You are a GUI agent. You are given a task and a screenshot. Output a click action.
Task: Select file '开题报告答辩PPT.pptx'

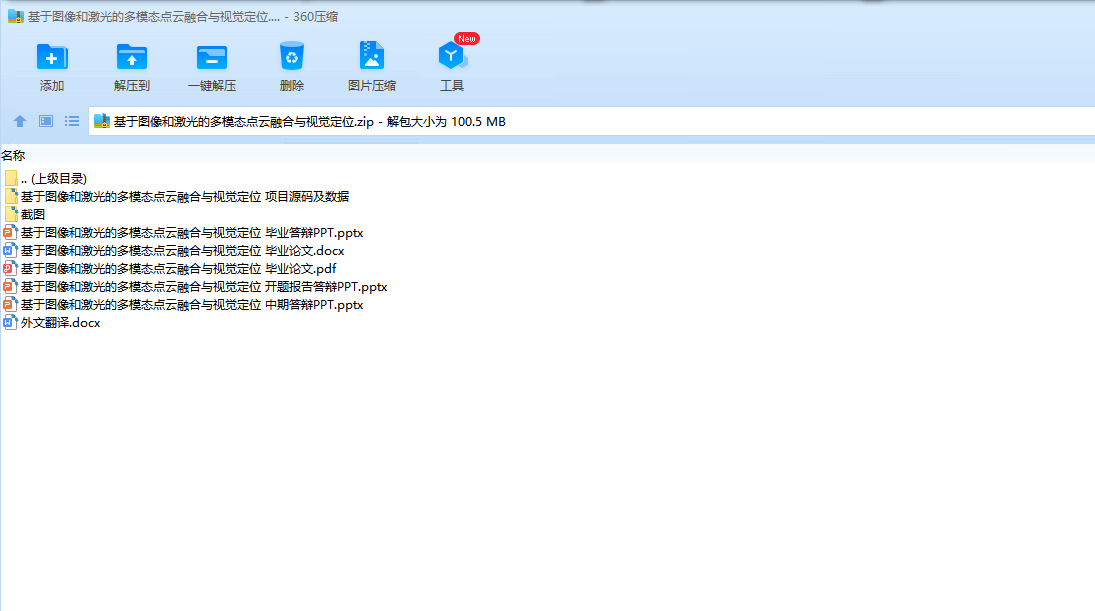point(204,287)
